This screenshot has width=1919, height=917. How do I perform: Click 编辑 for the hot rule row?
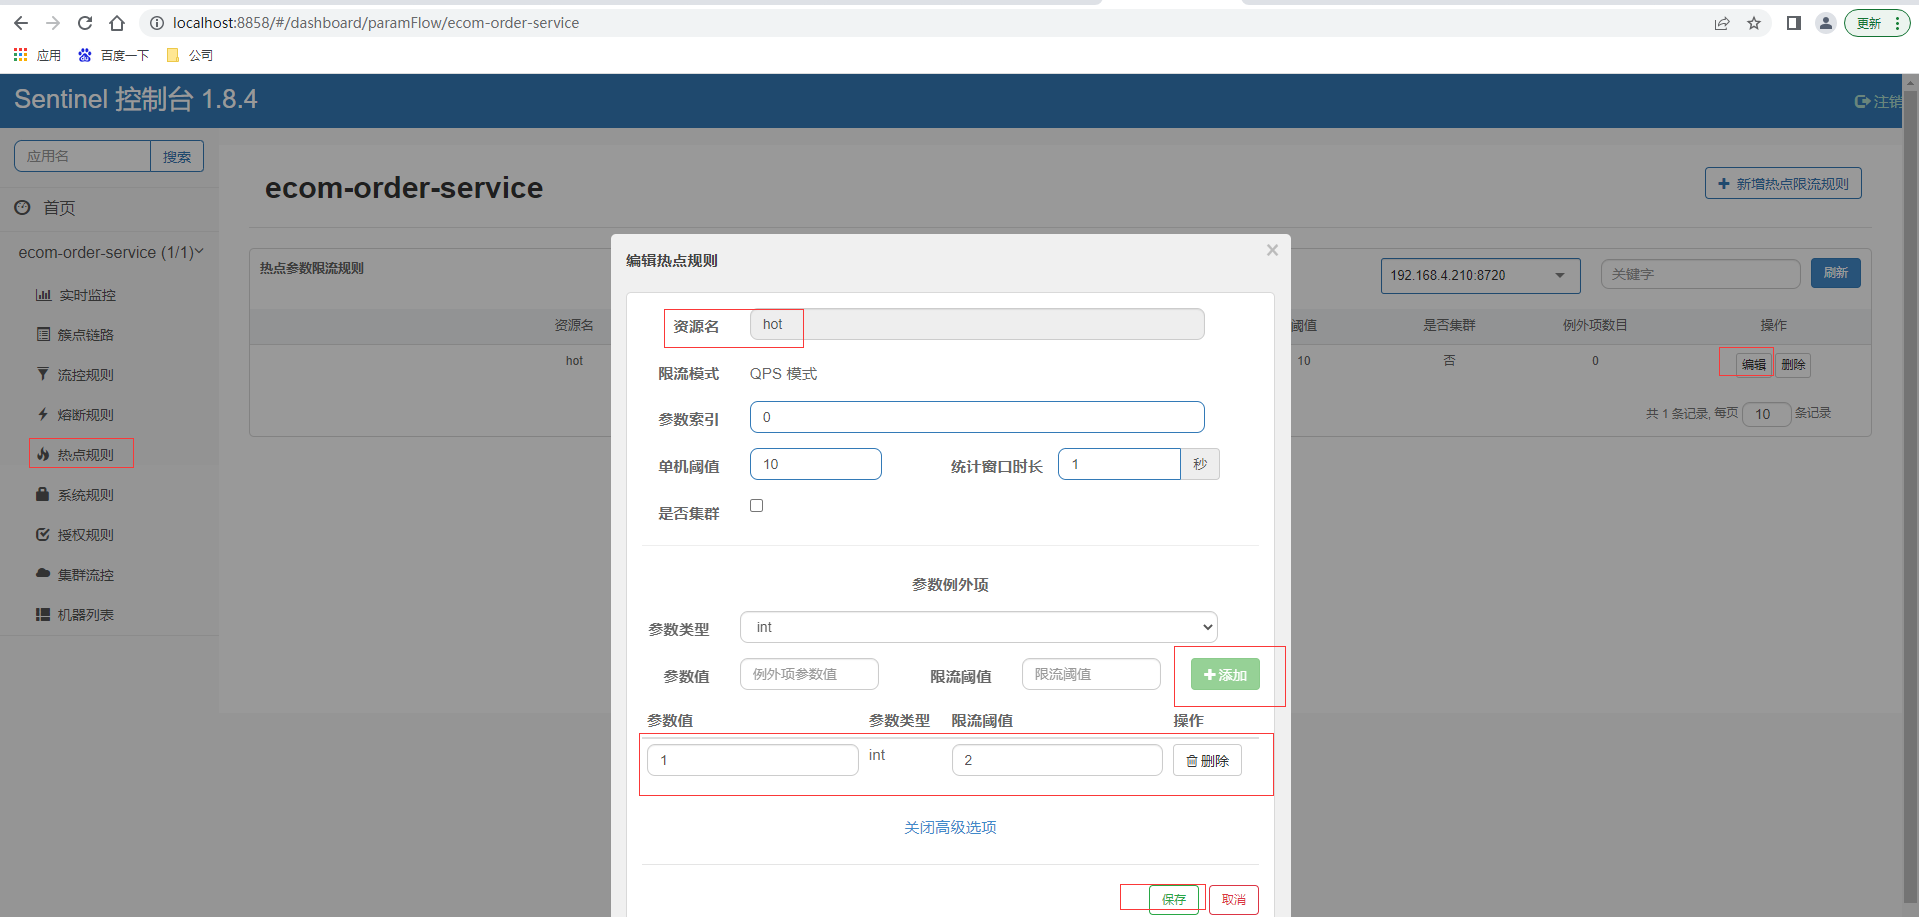1753,364
